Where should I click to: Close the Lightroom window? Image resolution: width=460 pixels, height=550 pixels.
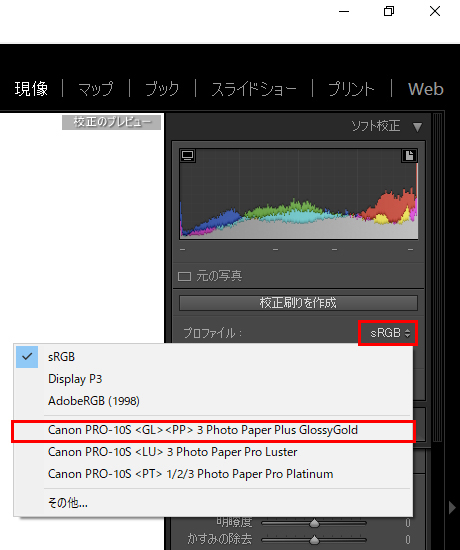(x=435, y=12)
